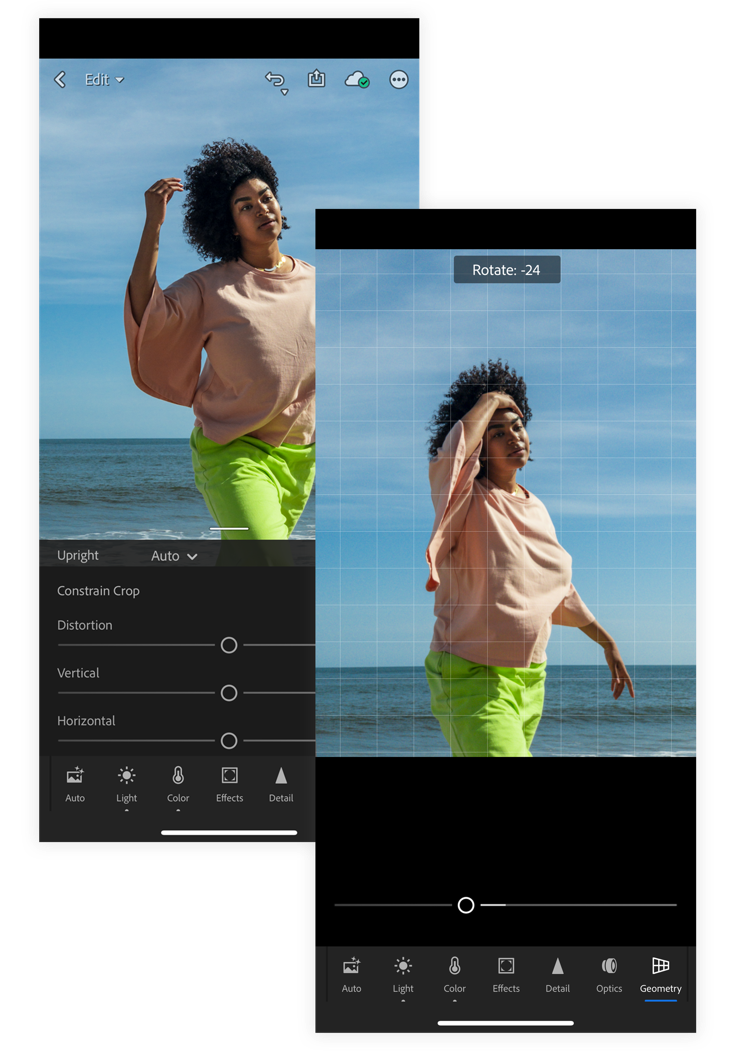Select Effects tool in right phone toolbar

506,975
